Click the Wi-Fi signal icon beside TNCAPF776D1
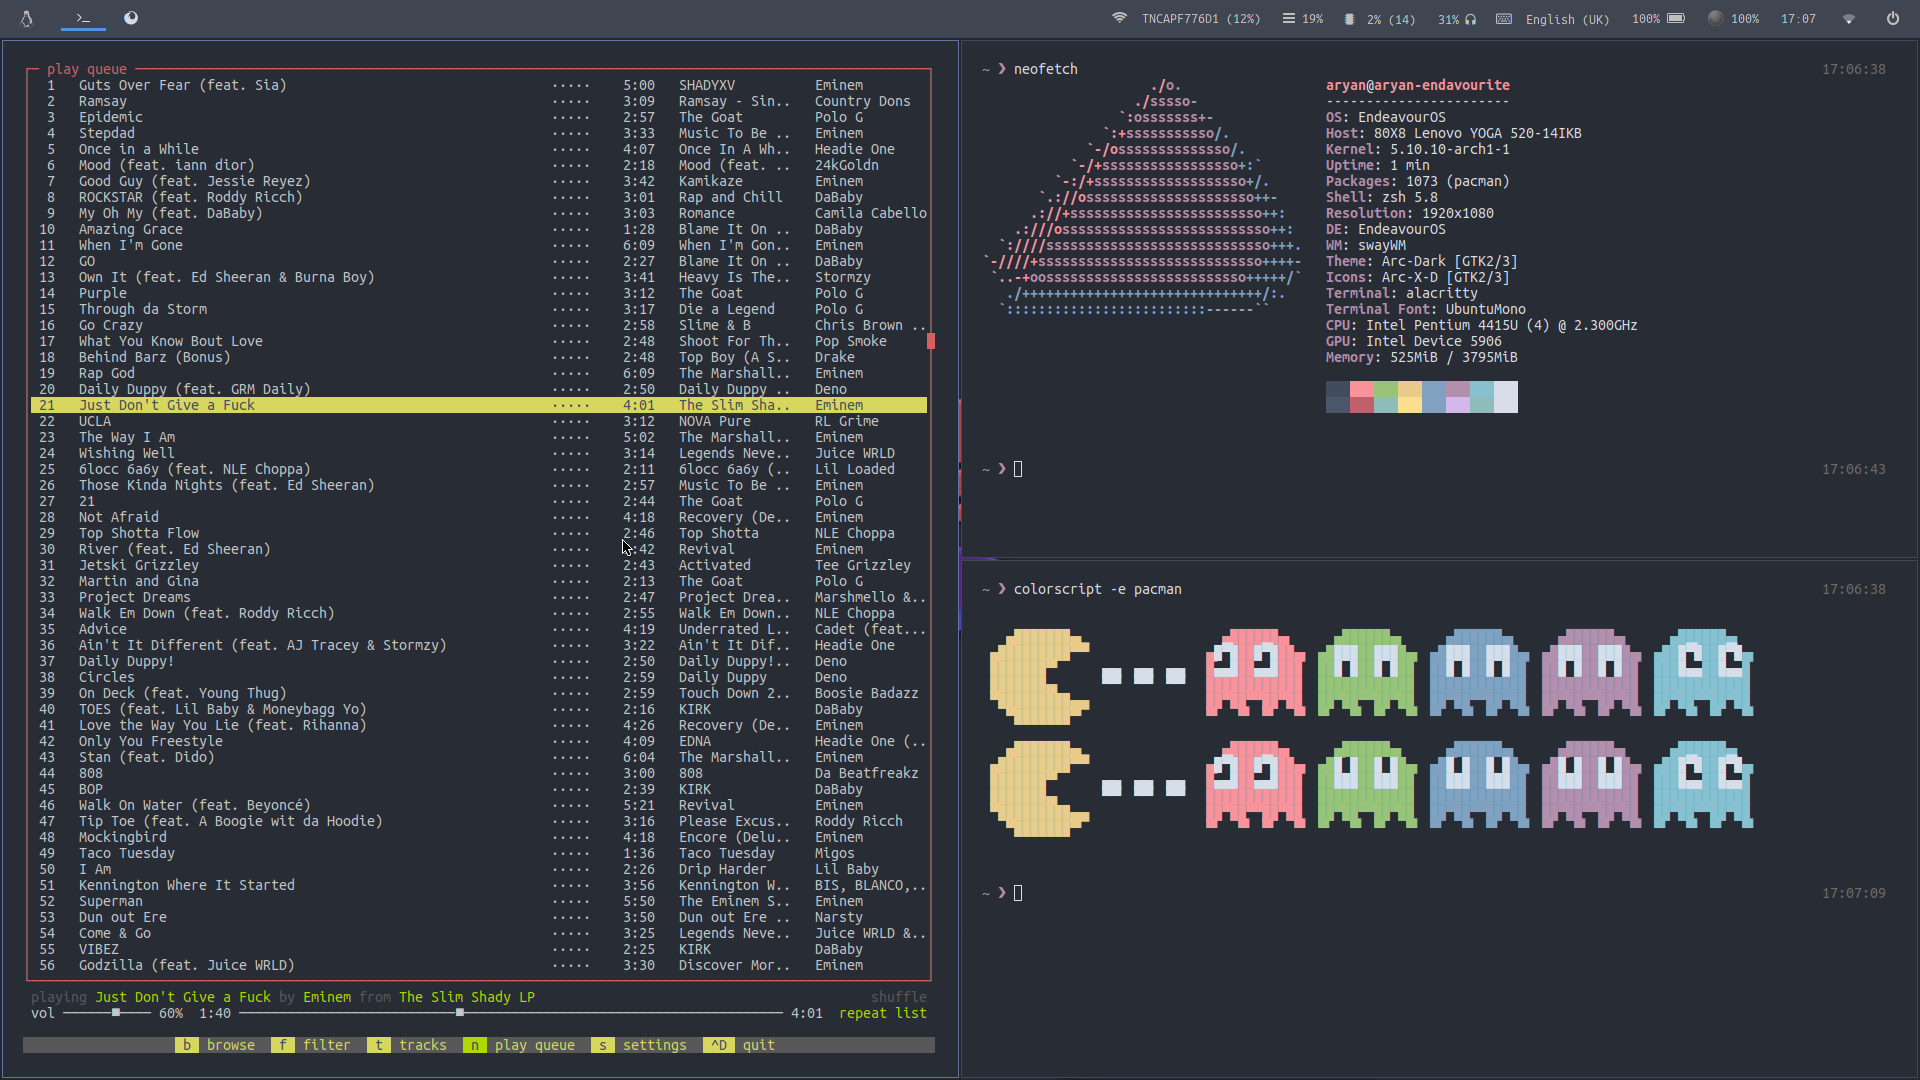The height and width of the screenshot is (1080, 1920). [1120, 18]
